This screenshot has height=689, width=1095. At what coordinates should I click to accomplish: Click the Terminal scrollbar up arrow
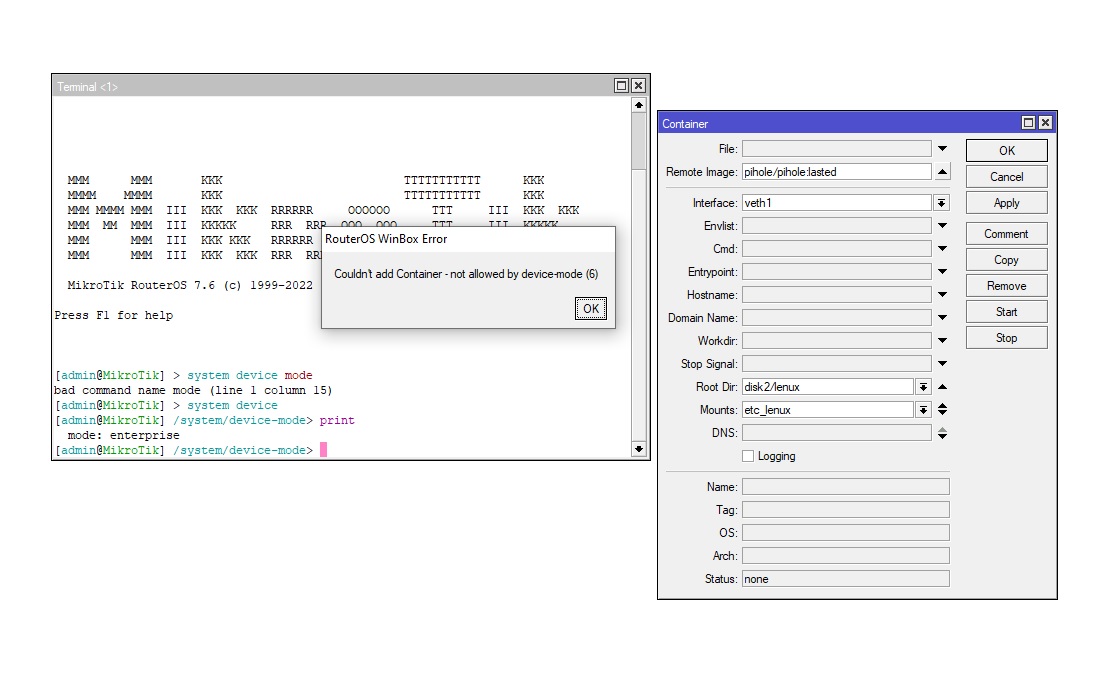point(638,105)
